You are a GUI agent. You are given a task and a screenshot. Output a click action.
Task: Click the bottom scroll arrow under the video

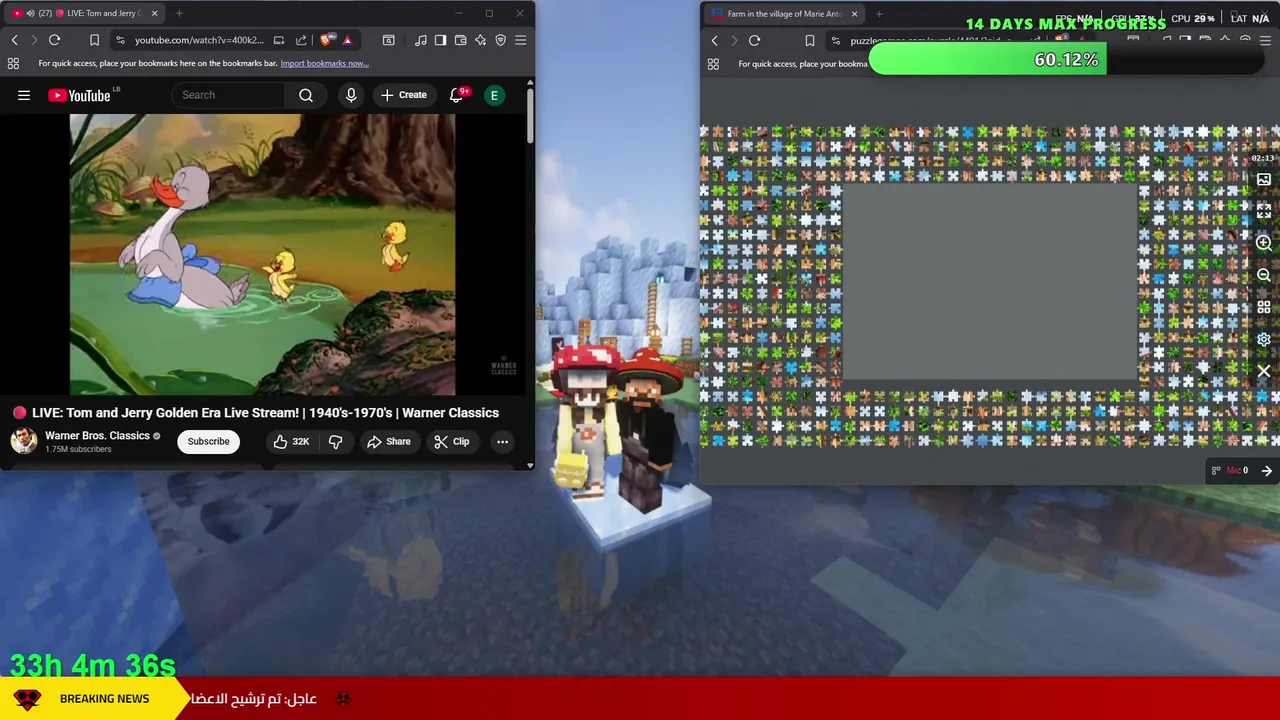pyautogui.click(x=530, y=465)
